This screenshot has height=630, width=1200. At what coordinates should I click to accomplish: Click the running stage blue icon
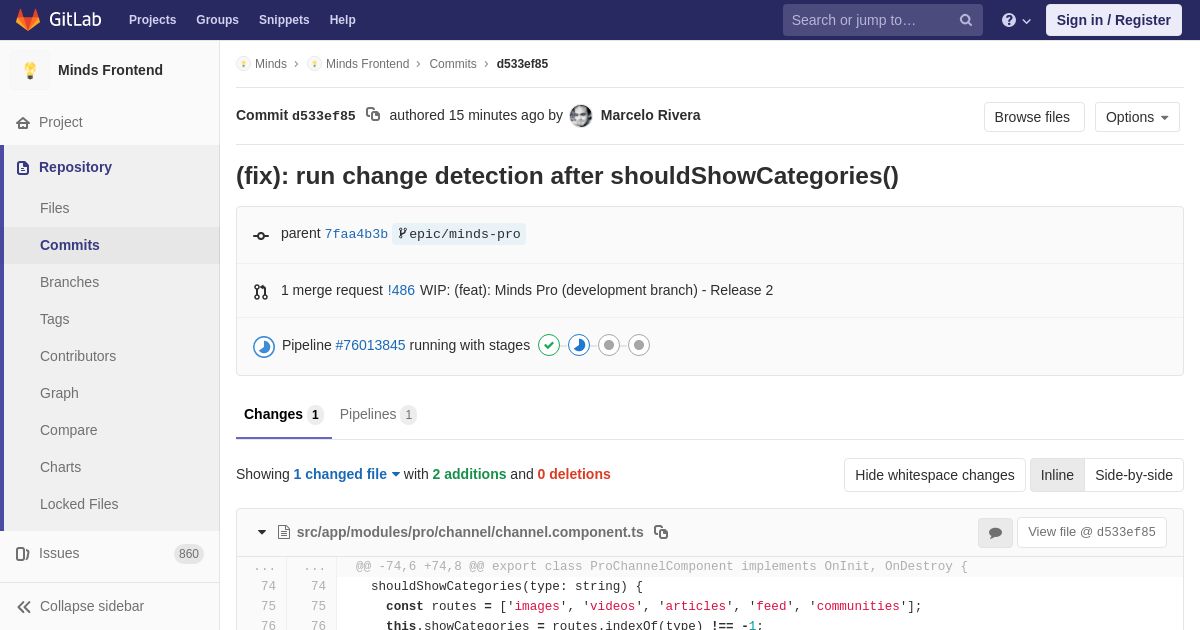pyautogui.click(x=579, y=345)
